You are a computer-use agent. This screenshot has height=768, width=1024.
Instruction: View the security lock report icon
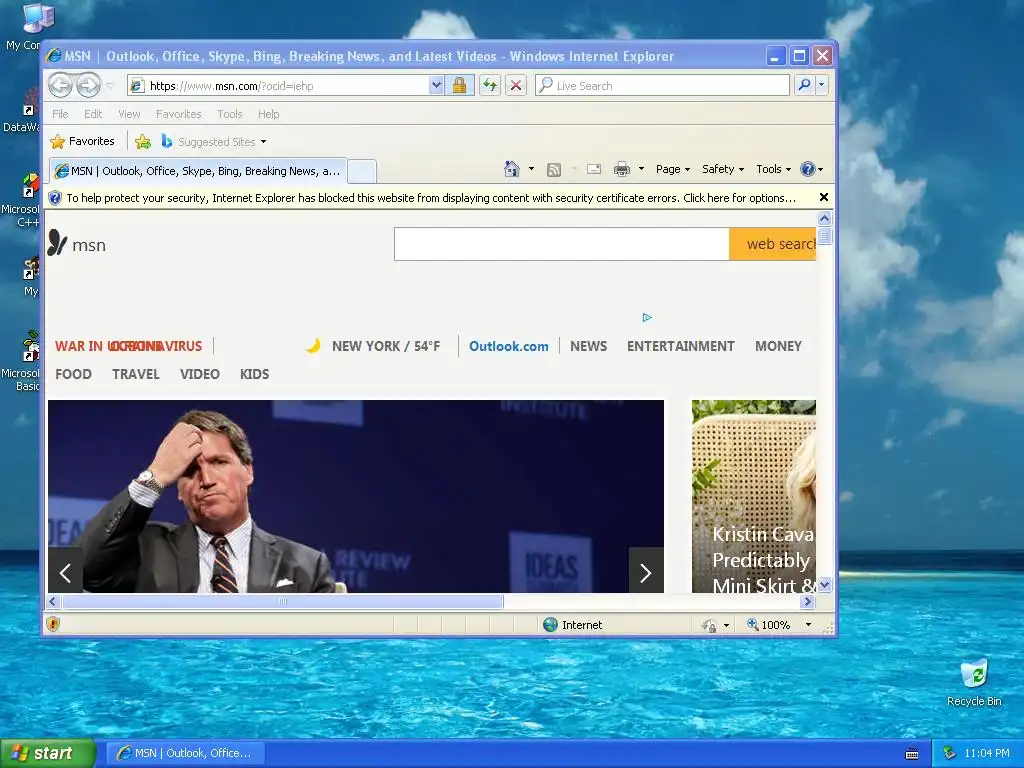point(459,86)
